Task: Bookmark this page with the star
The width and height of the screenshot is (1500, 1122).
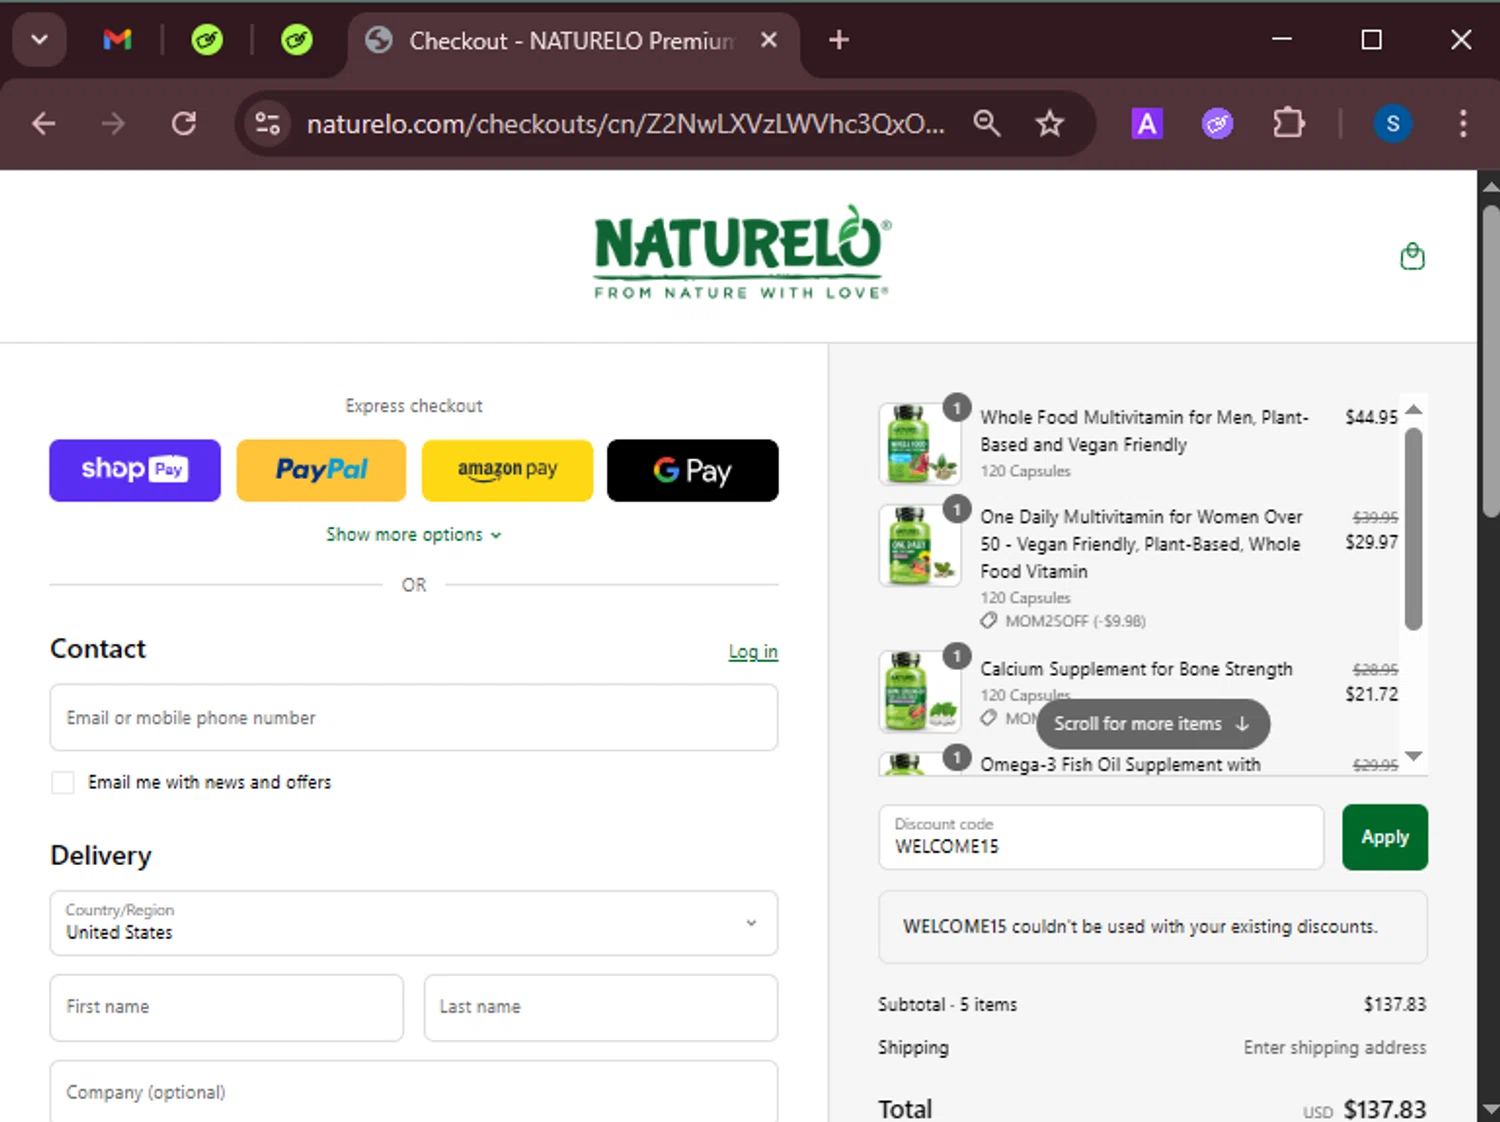Action: click(x=1050, y=124)
